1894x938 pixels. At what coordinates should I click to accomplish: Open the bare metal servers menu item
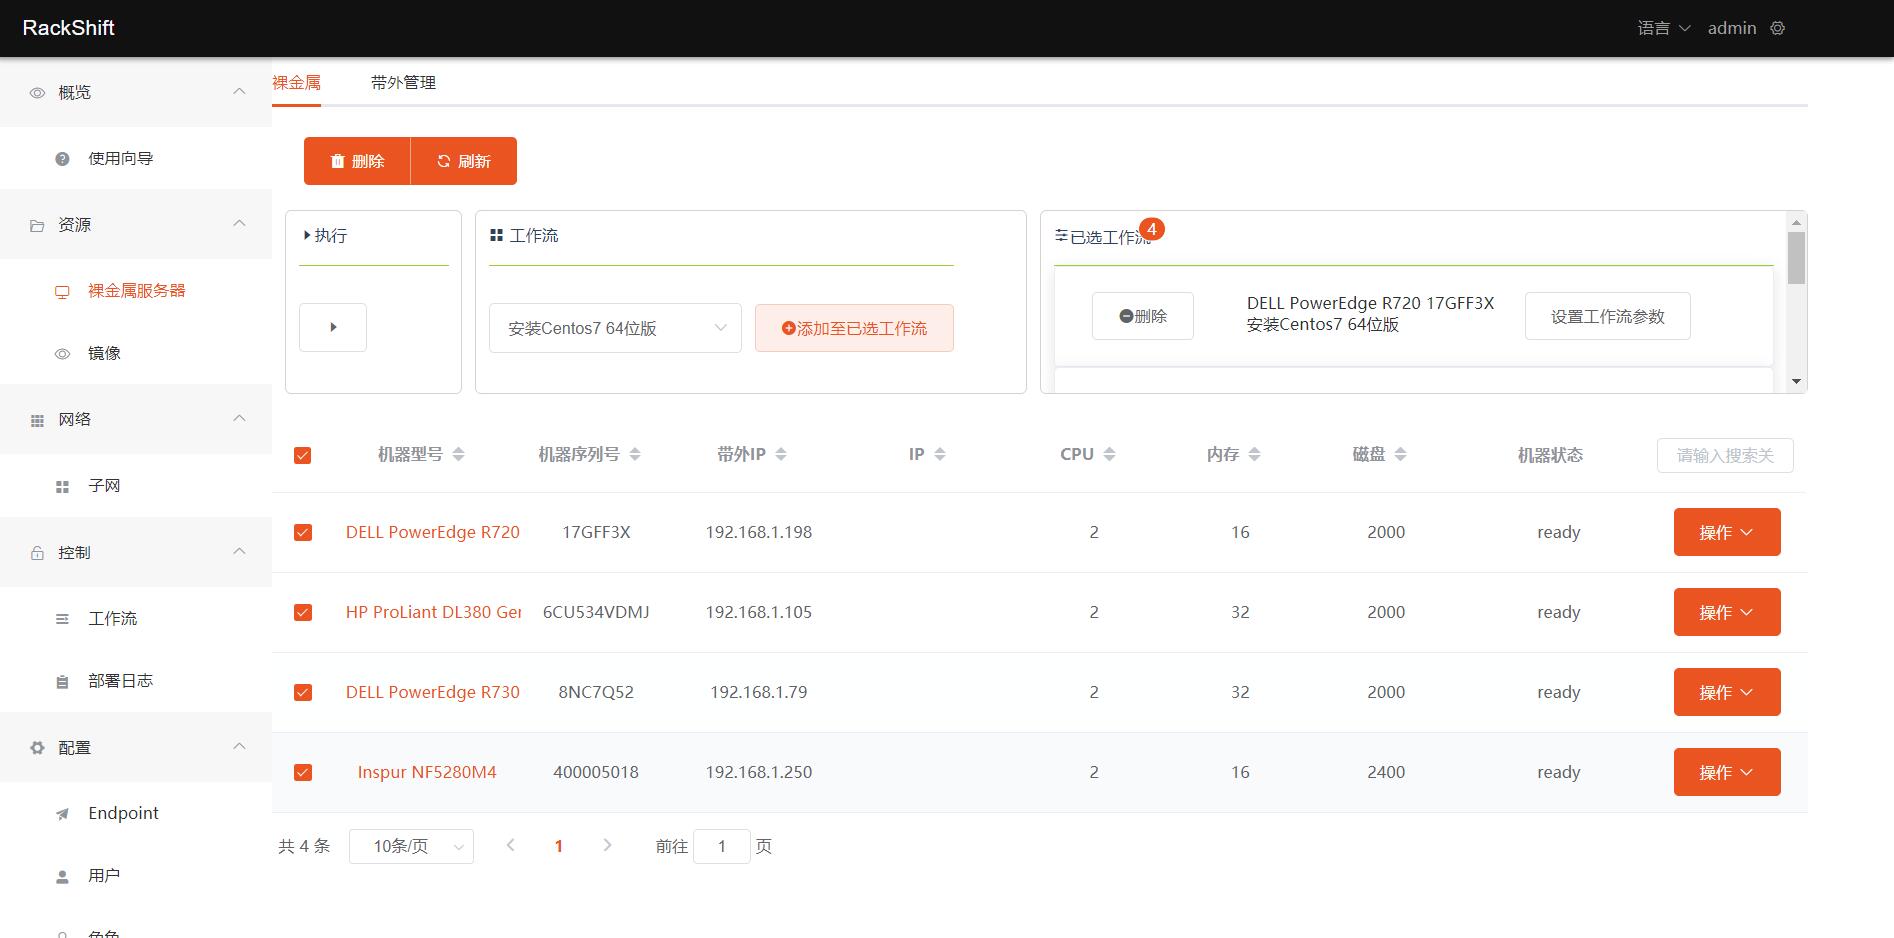point(136,291)
